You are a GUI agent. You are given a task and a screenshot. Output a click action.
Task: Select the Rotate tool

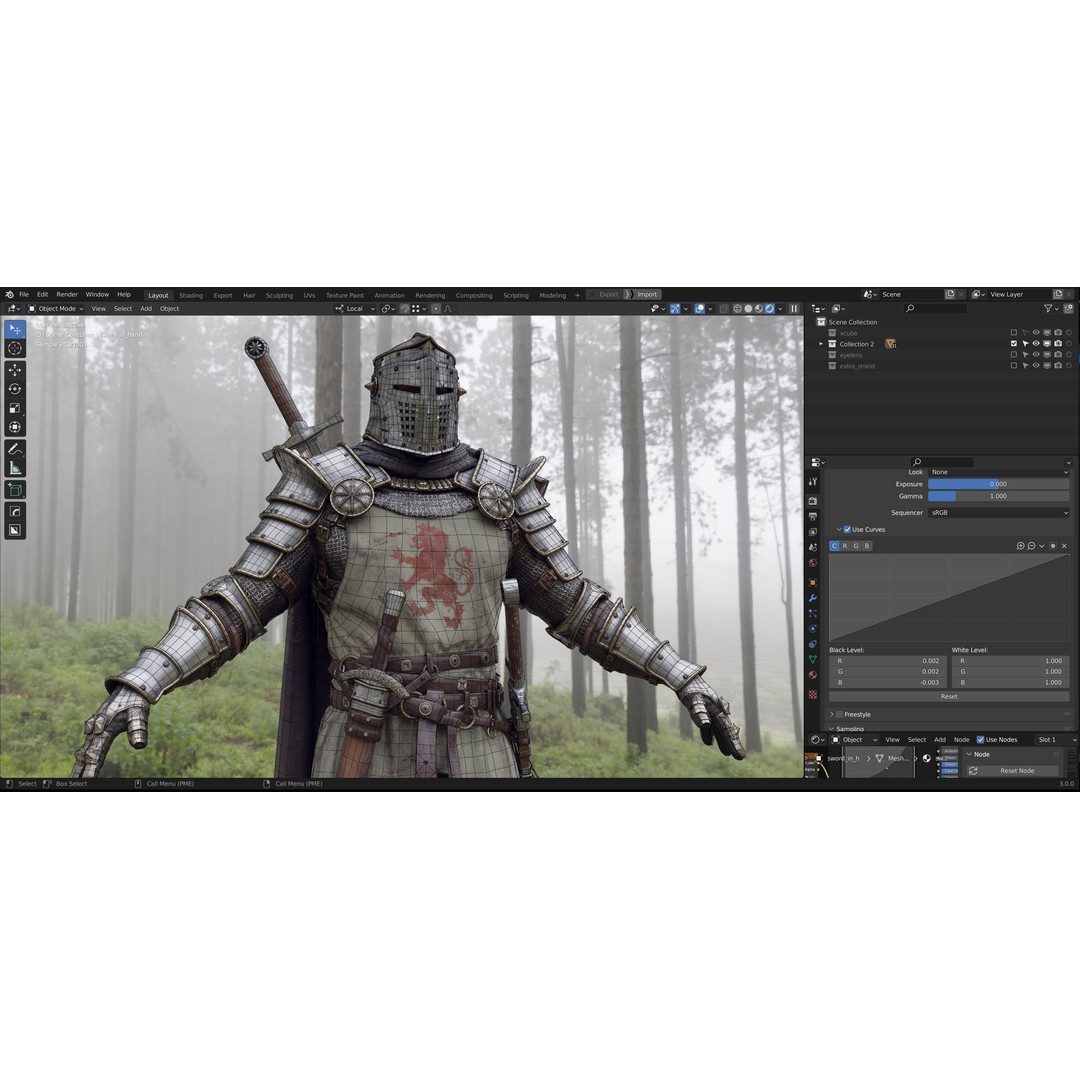coord(14,389)
